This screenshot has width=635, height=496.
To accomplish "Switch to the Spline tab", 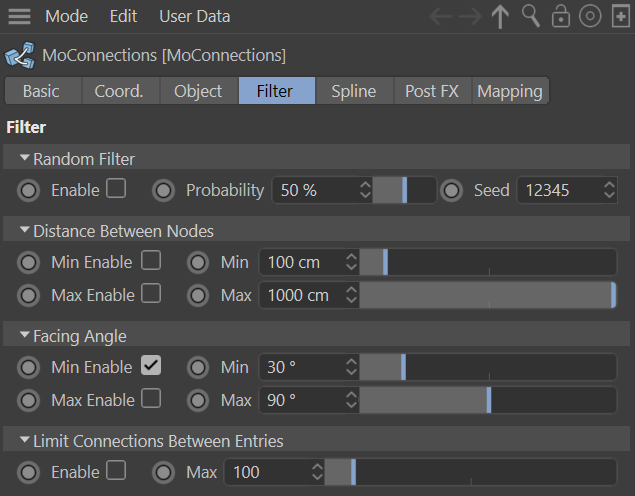I will click(354, 91).
